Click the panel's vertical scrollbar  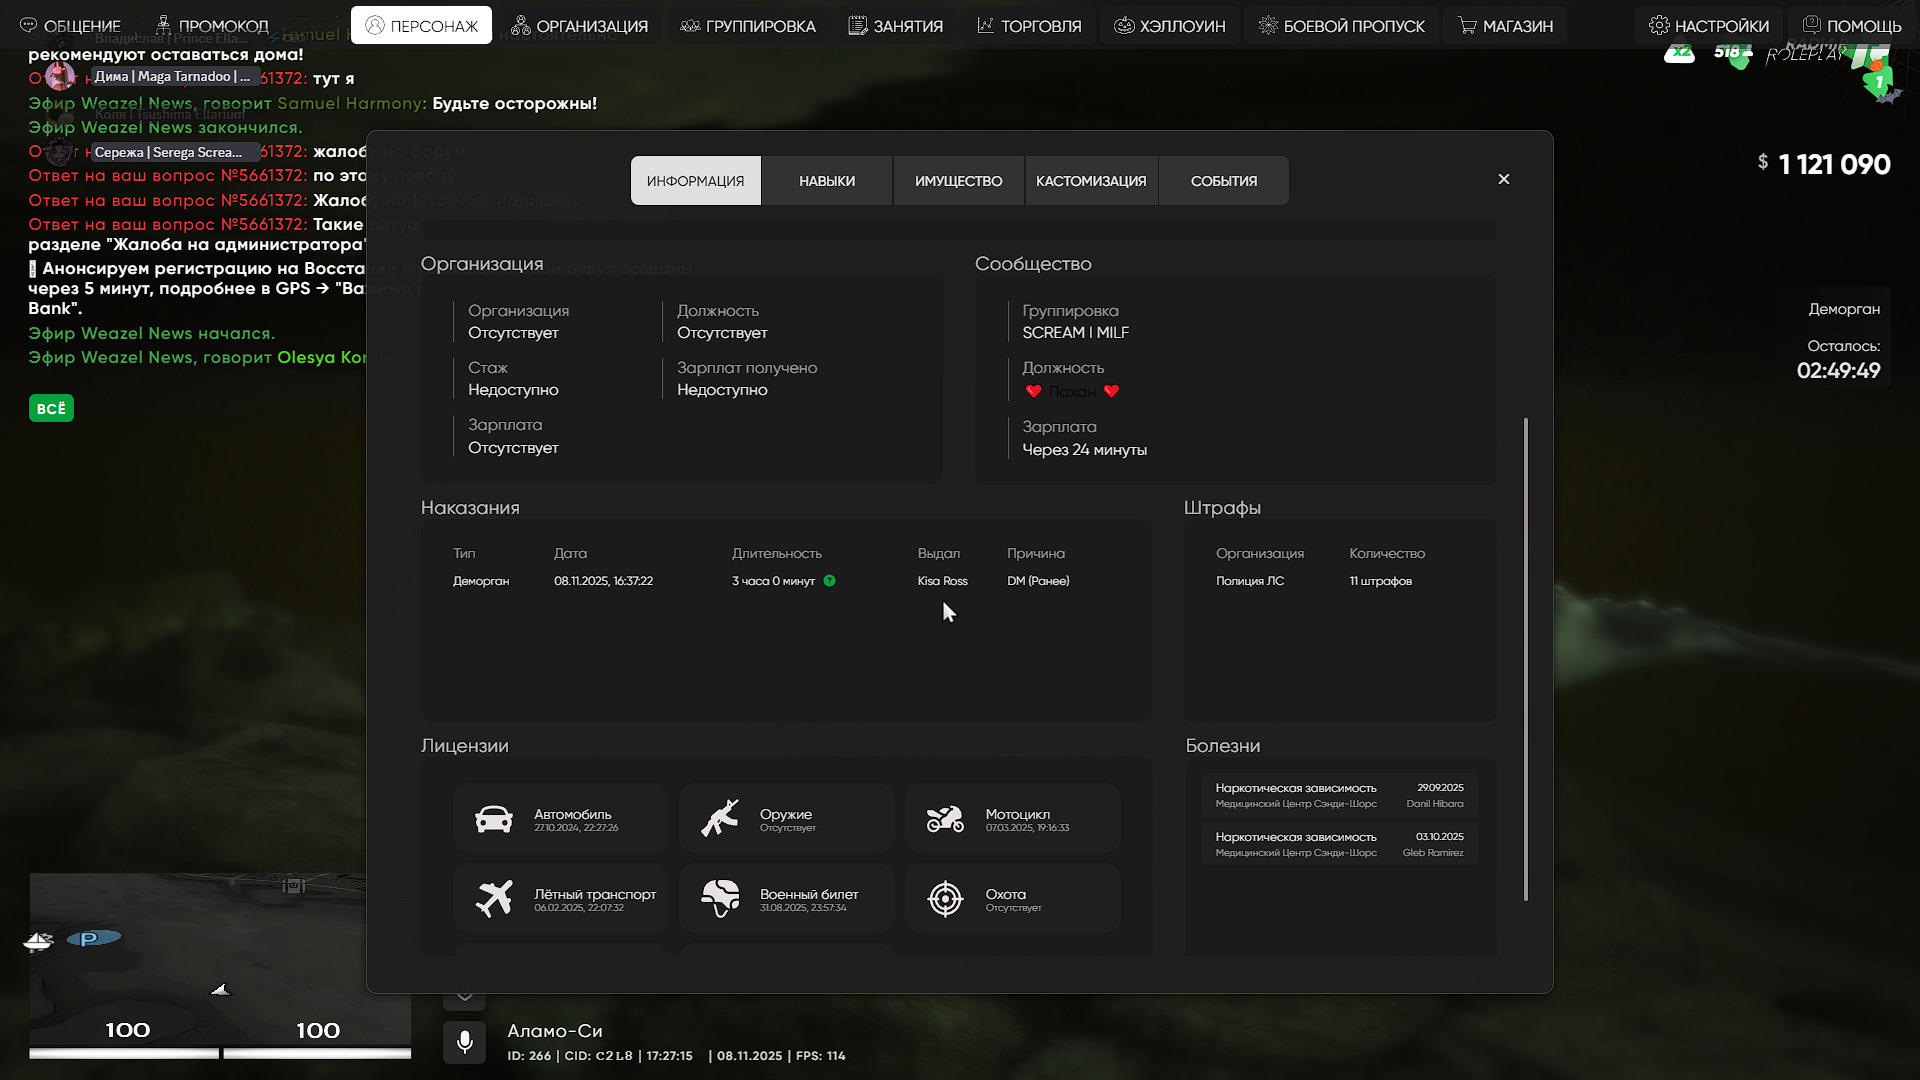(1526, 660)
